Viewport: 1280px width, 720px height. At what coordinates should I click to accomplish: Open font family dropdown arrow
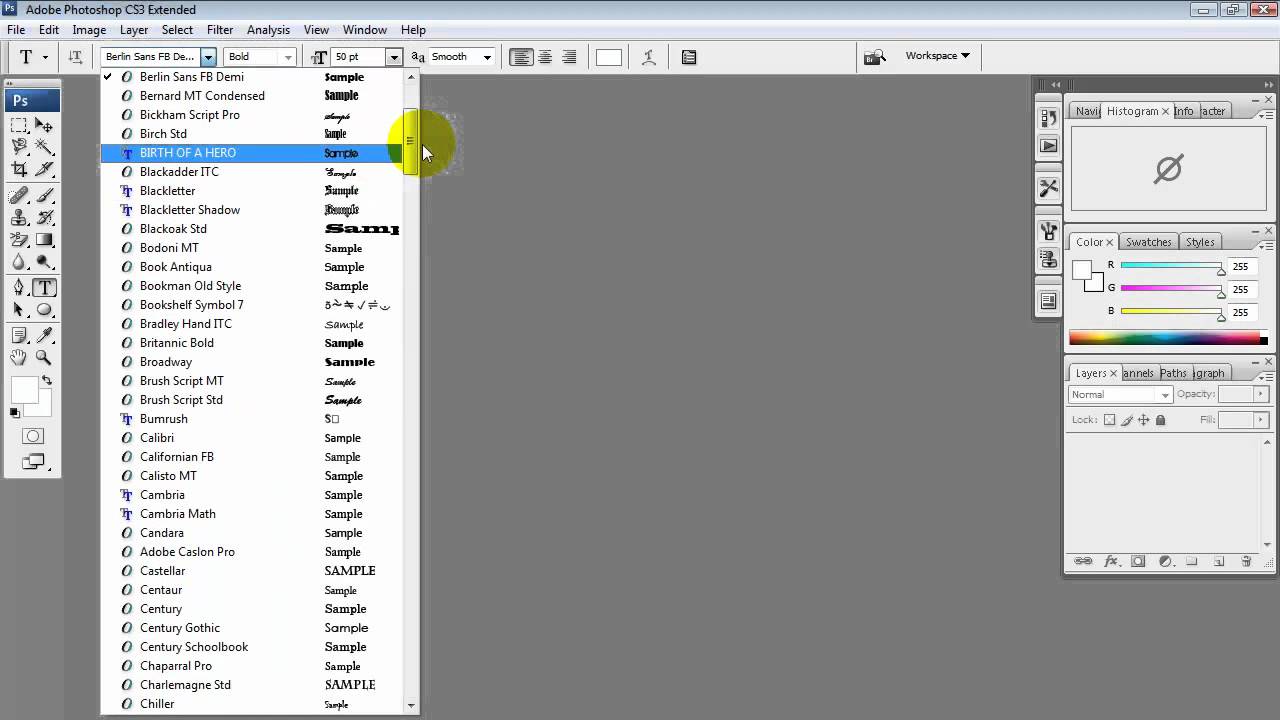point(208,57)
